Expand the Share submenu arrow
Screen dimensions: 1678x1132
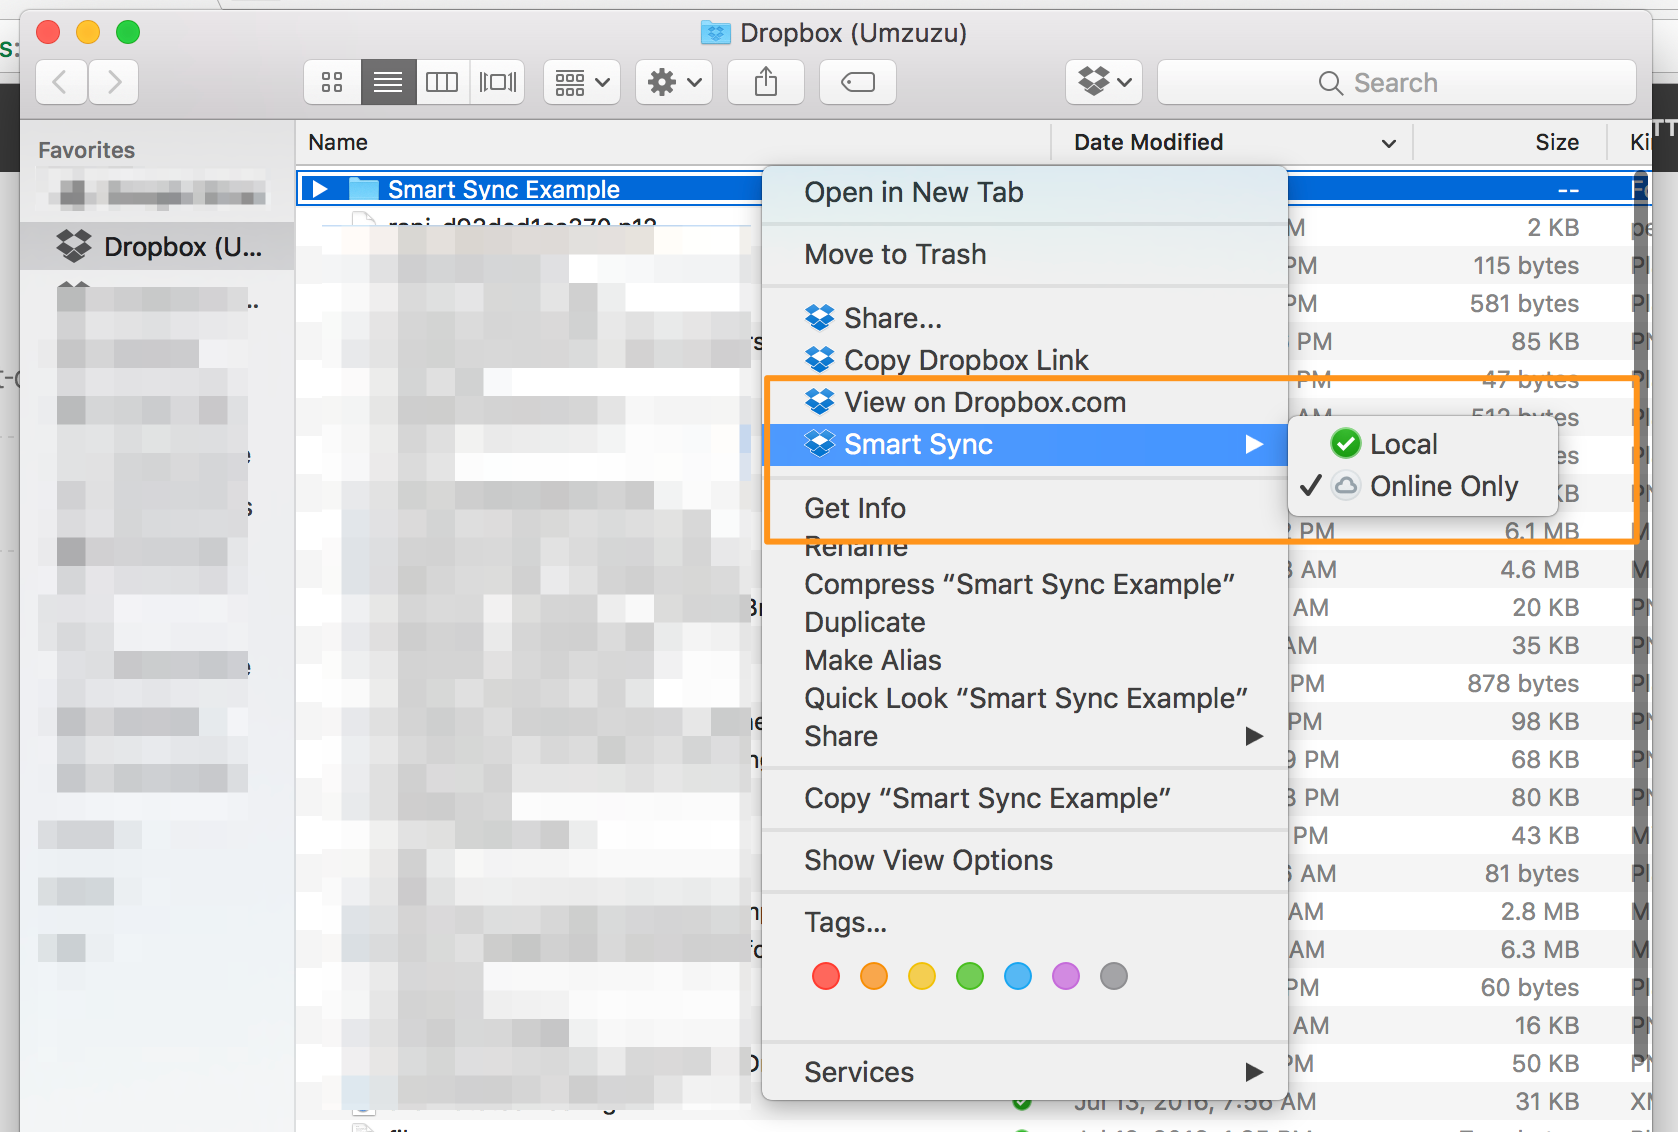pos(1254,736)
